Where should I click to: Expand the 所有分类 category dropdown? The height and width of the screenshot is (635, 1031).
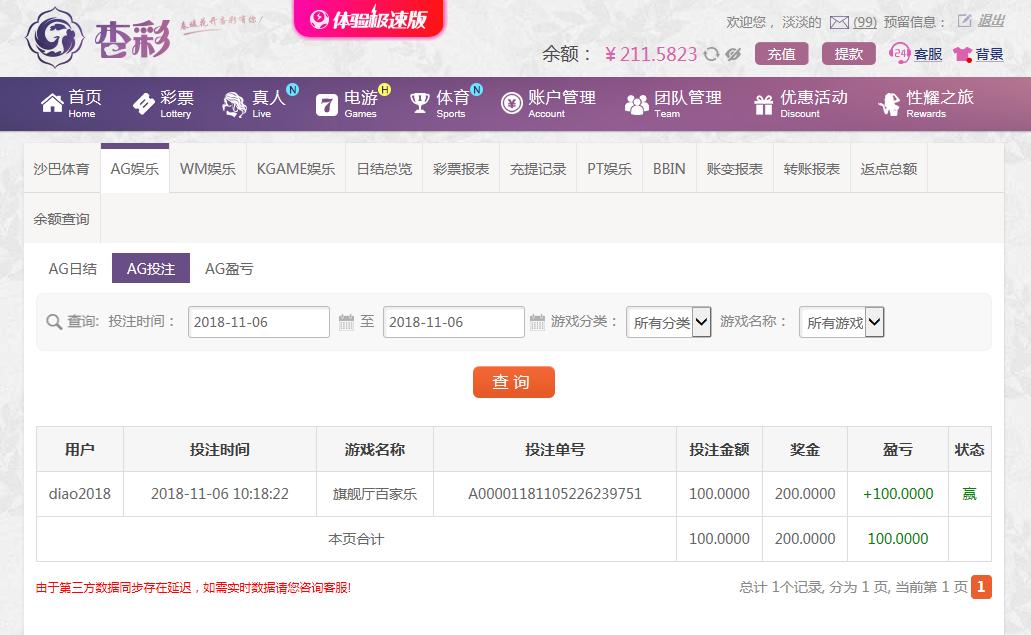pyautogui.click(x=669, y=322)
